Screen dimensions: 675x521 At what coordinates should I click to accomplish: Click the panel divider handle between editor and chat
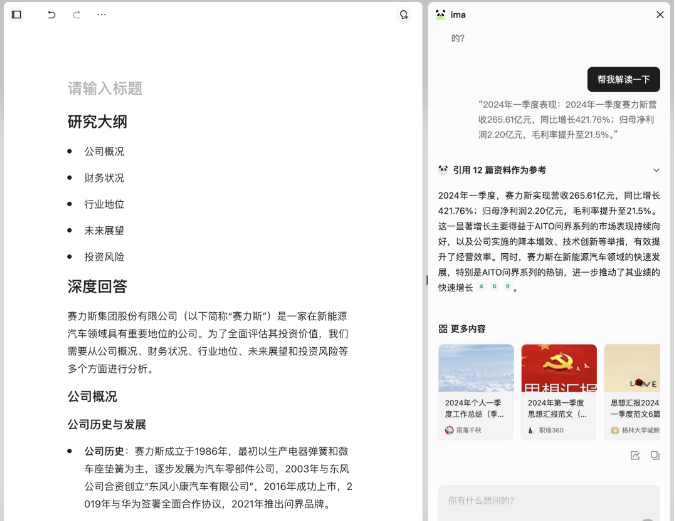pos(427,280)
